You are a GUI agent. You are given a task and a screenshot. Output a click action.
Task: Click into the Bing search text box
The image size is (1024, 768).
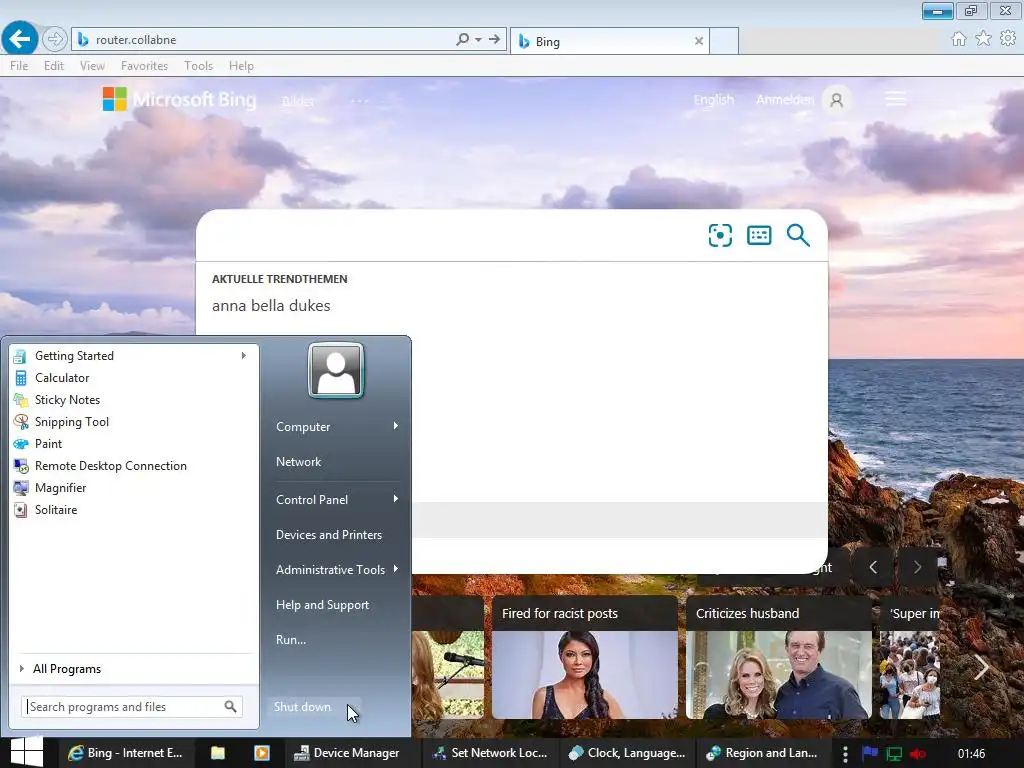pos(451,235)
